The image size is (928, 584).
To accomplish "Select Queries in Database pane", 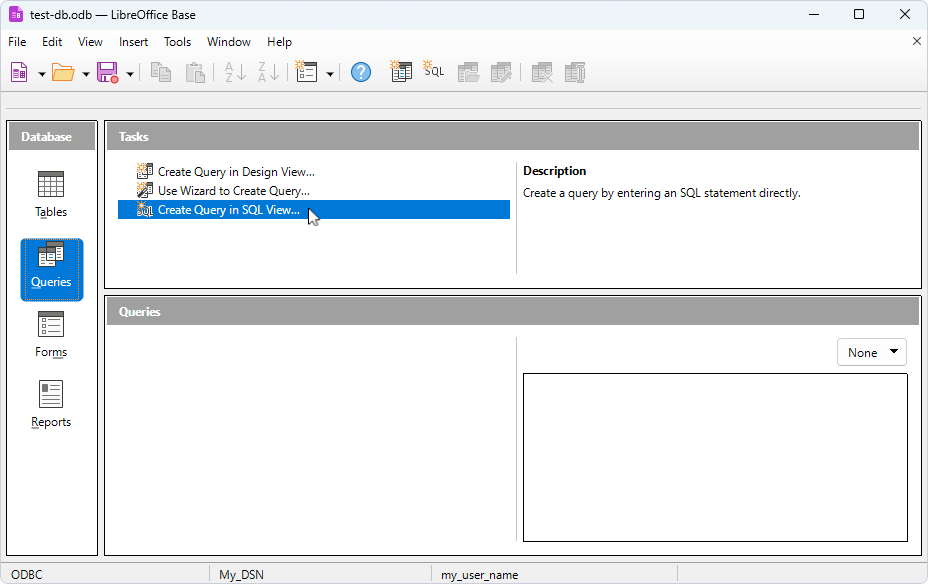I will click(51, 270).
